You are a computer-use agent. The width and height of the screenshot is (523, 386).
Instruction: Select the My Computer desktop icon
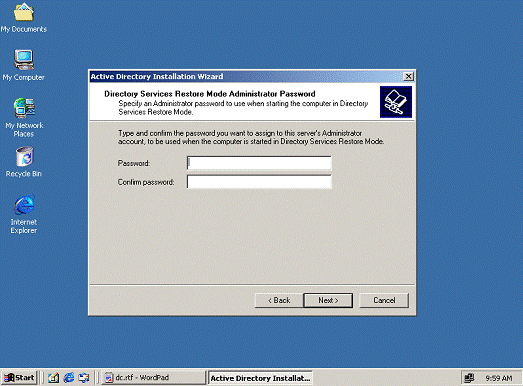coord(23,65)
